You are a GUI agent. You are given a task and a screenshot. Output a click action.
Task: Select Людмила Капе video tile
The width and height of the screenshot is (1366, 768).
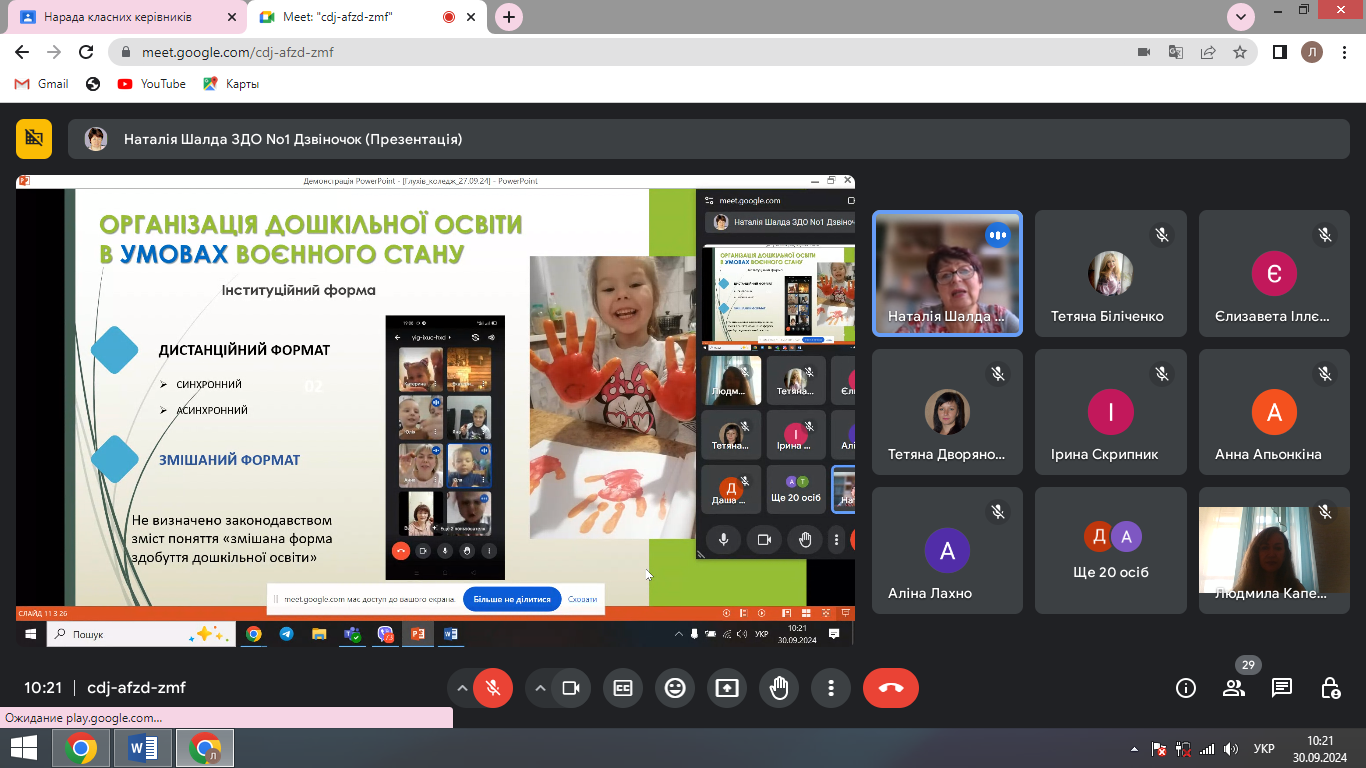click(x=1270, y=550)
